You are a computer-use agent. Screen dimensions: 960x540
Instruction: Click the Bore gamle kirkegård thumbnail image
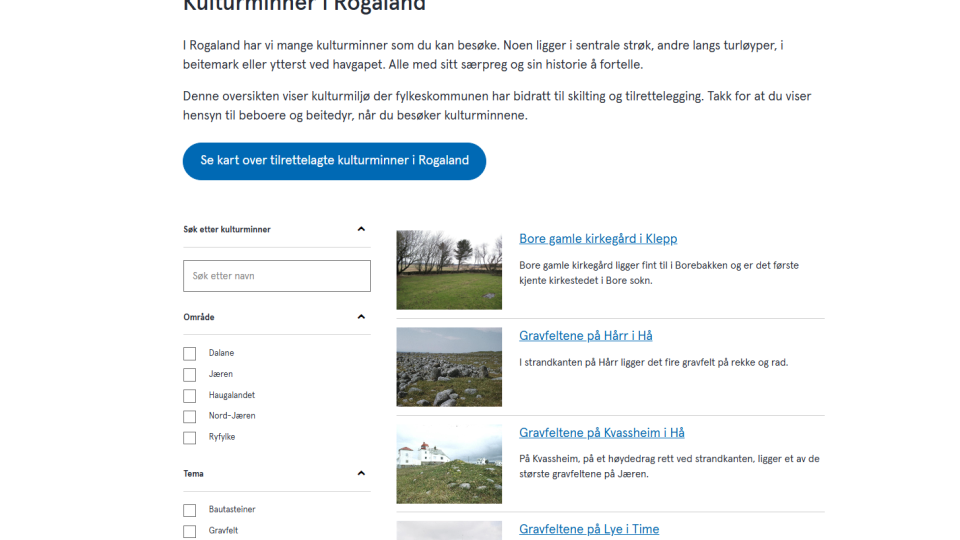tap(449, 270)
